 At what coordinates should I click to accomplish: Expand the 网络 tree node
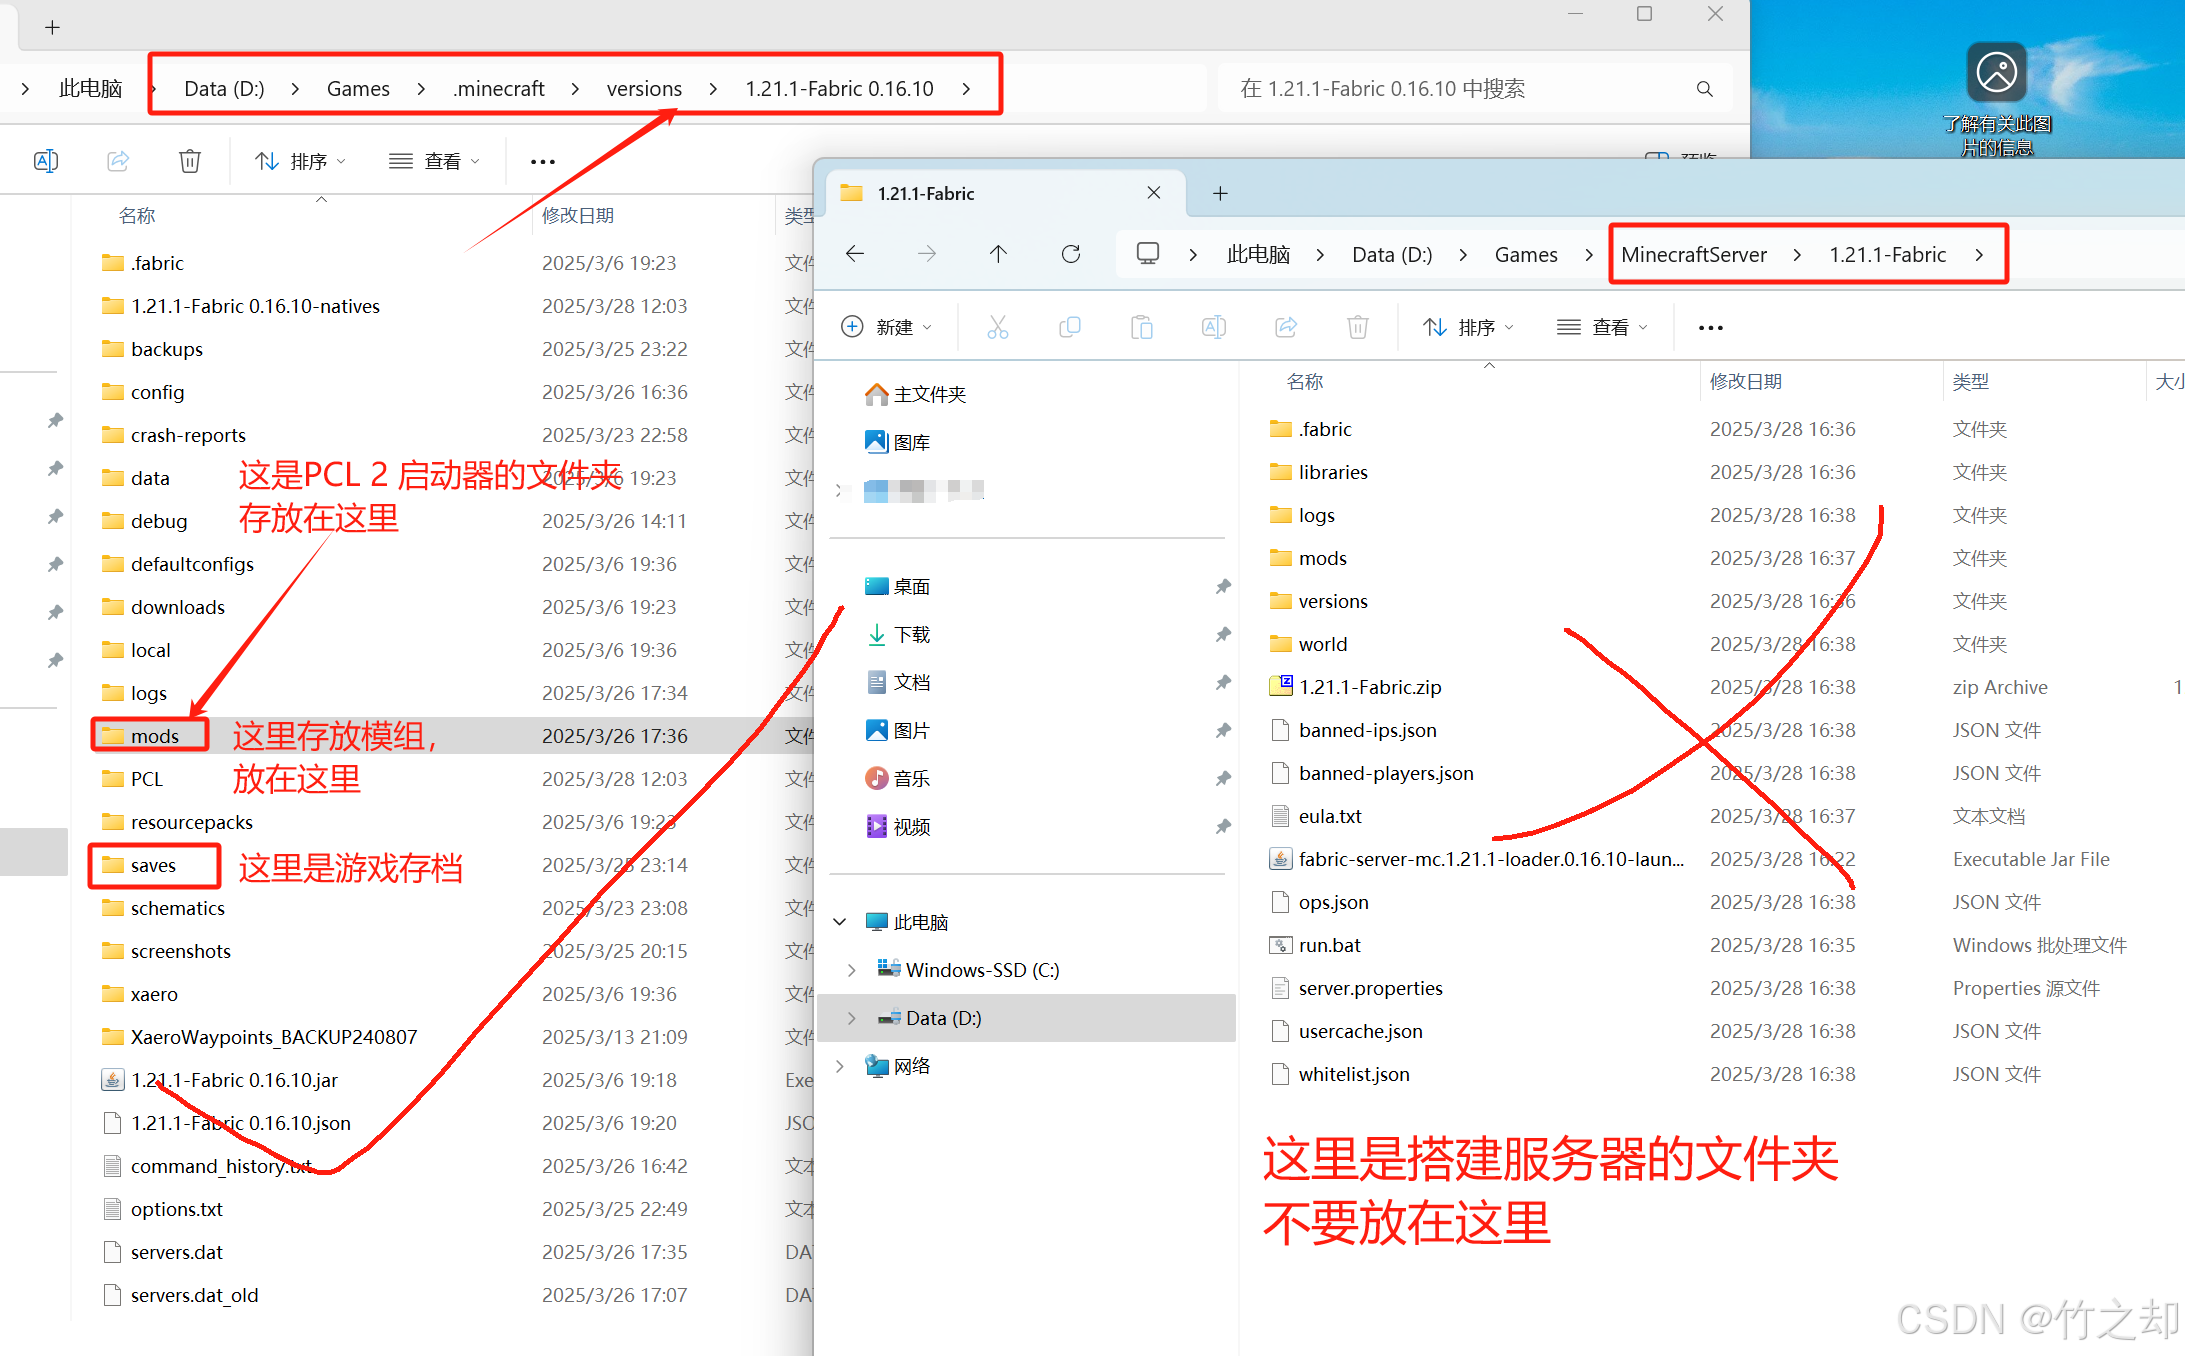(840, 1066)
